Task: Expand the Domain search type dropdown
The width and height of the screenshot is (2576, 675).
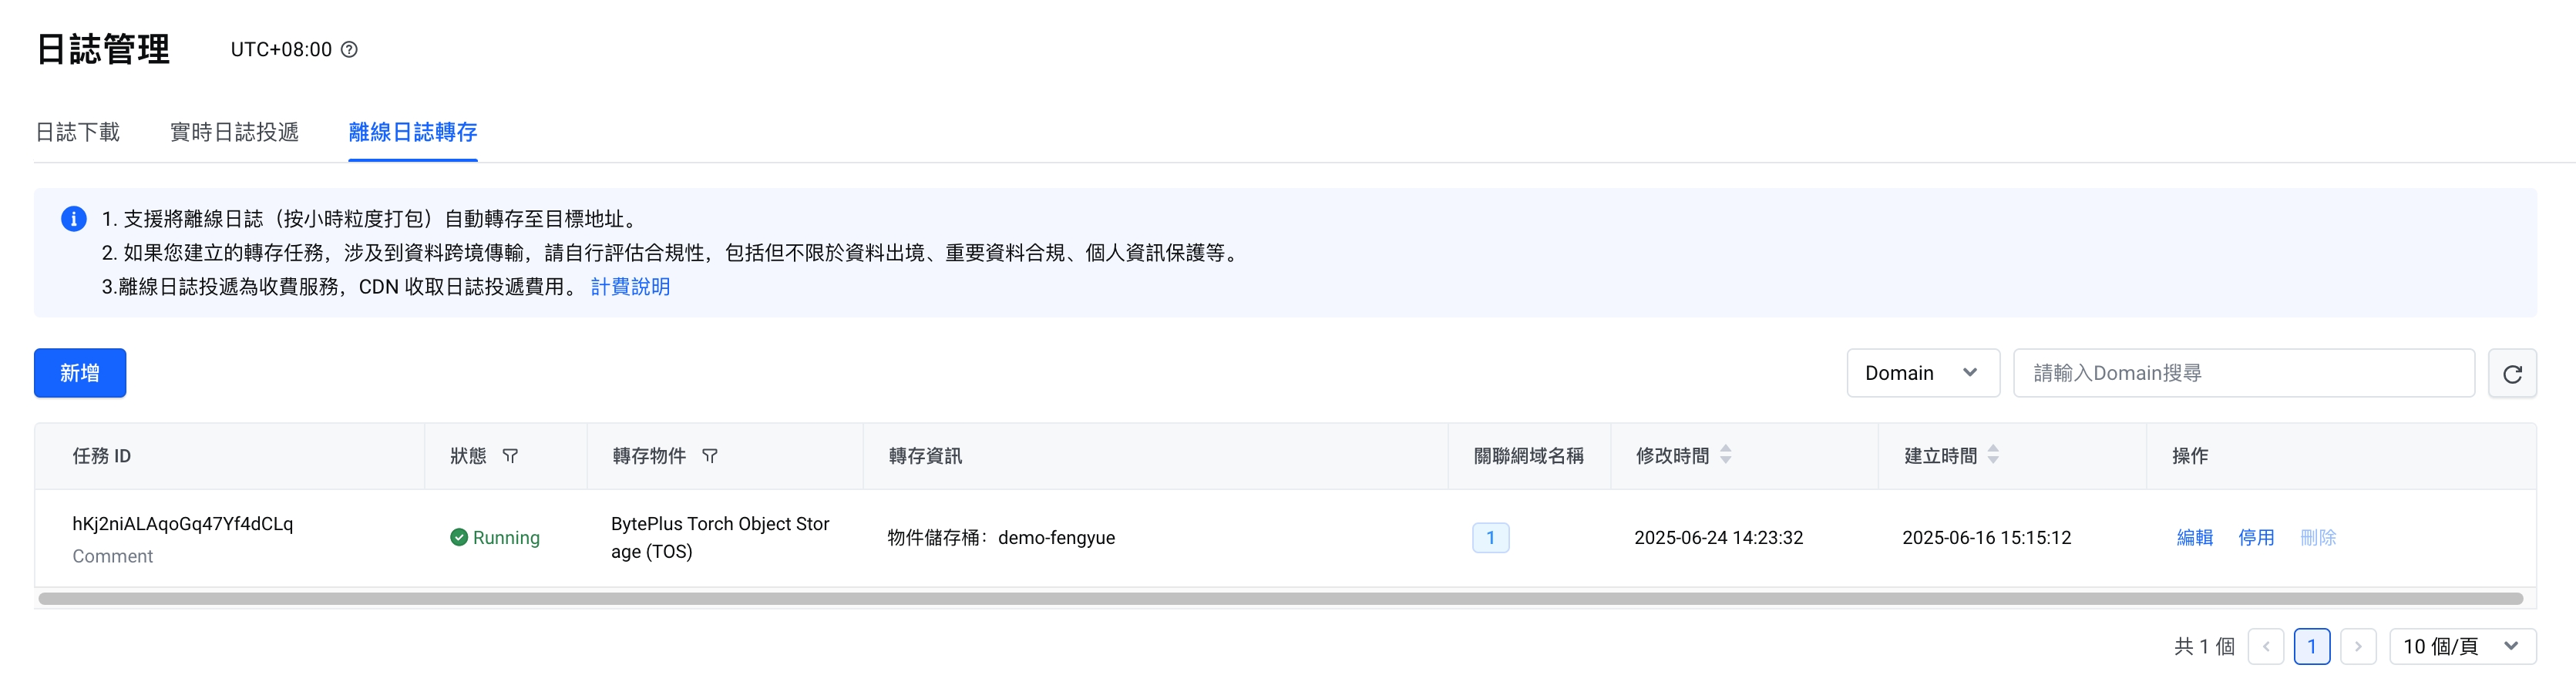Action: (1922, 374)
